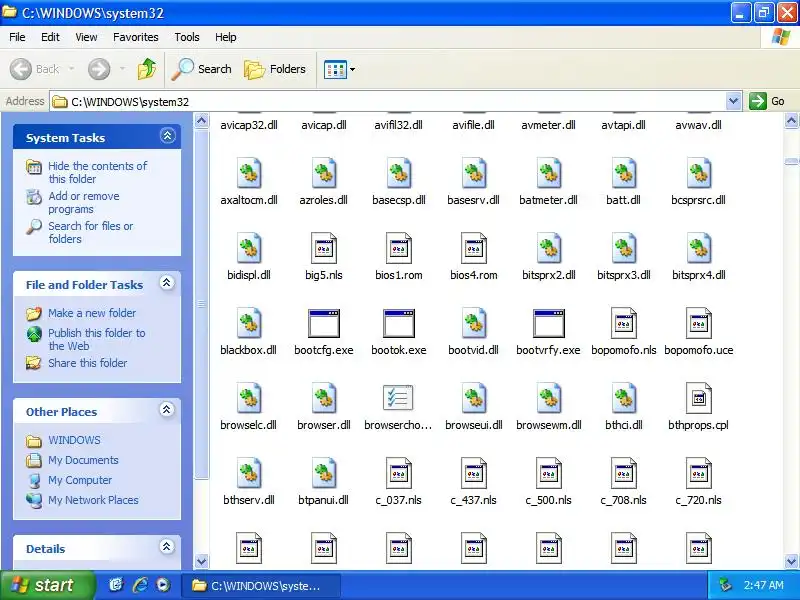Screen dimensions: 800x600
Task: Open the Views dropdown button
Action: [x=339, y=69]
